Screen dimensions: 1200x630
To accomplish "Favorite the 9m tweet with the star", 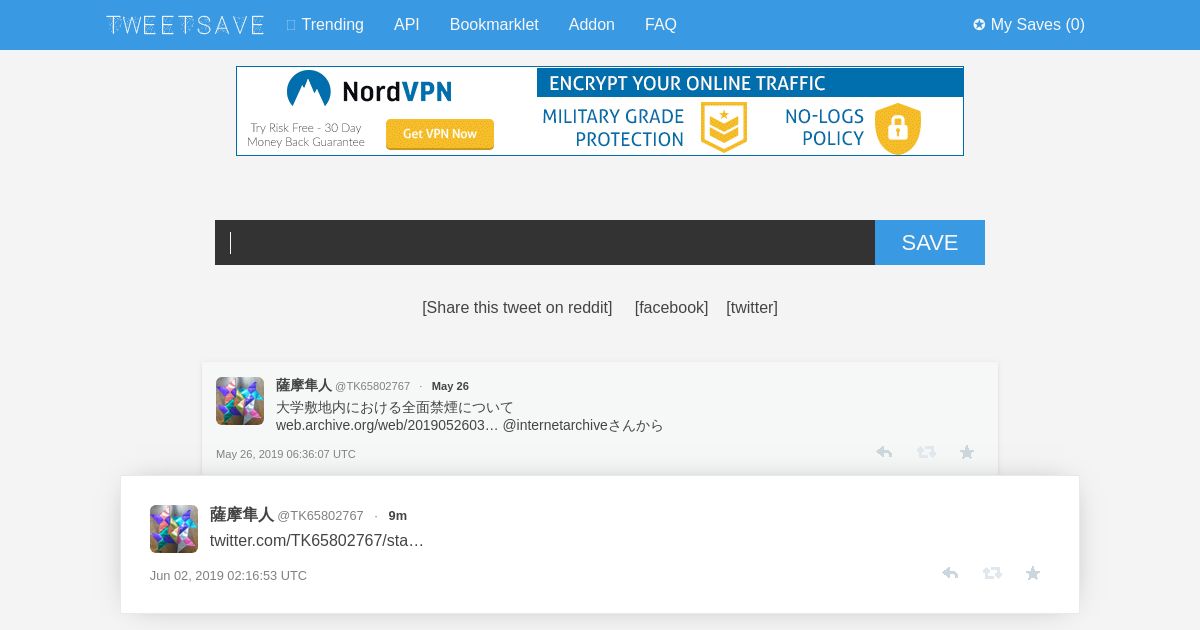I will tap(1033, 573).
